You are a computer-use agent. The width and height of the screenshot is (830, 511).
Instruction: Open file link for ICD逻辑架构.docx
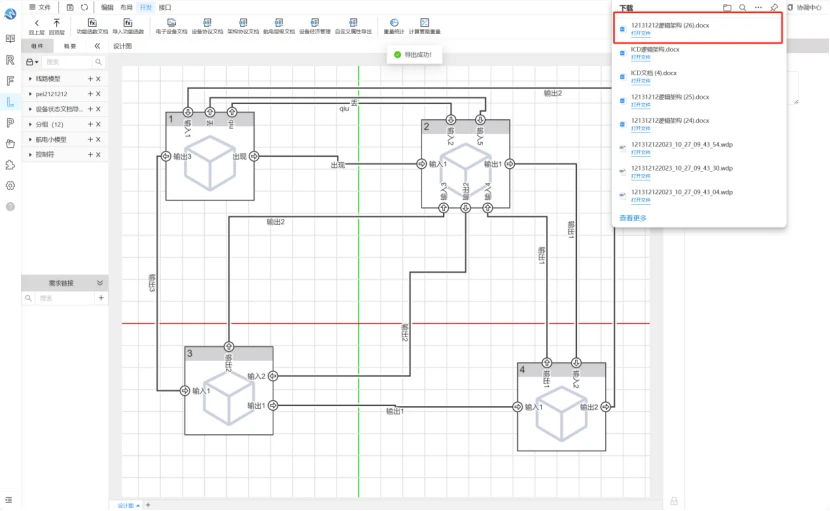tap(640, 57)
